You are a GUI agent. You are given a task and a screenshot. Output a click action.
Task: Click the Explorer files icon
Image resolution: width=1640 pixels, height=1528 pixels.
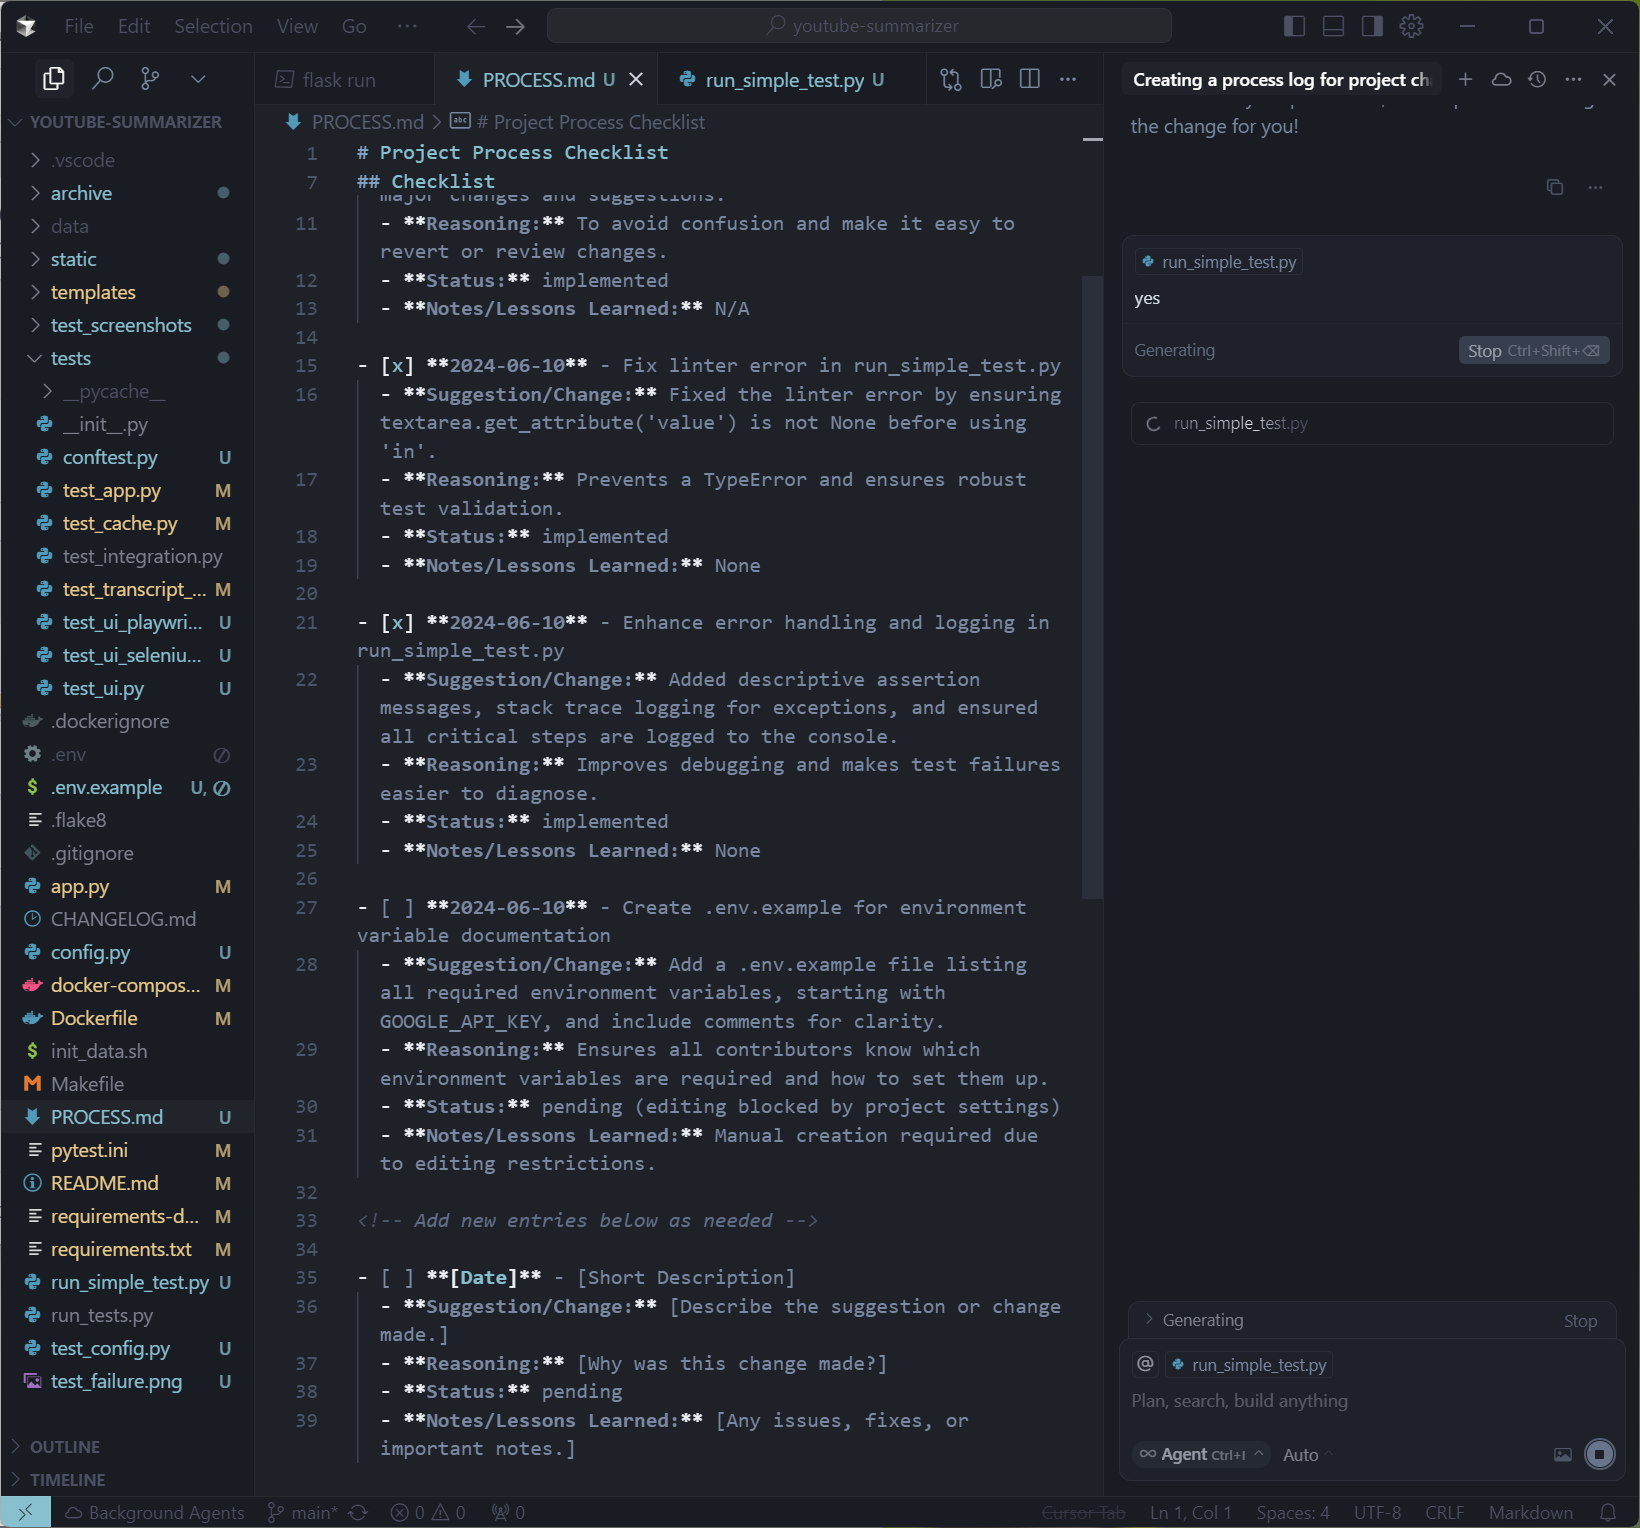coord(54,78)
